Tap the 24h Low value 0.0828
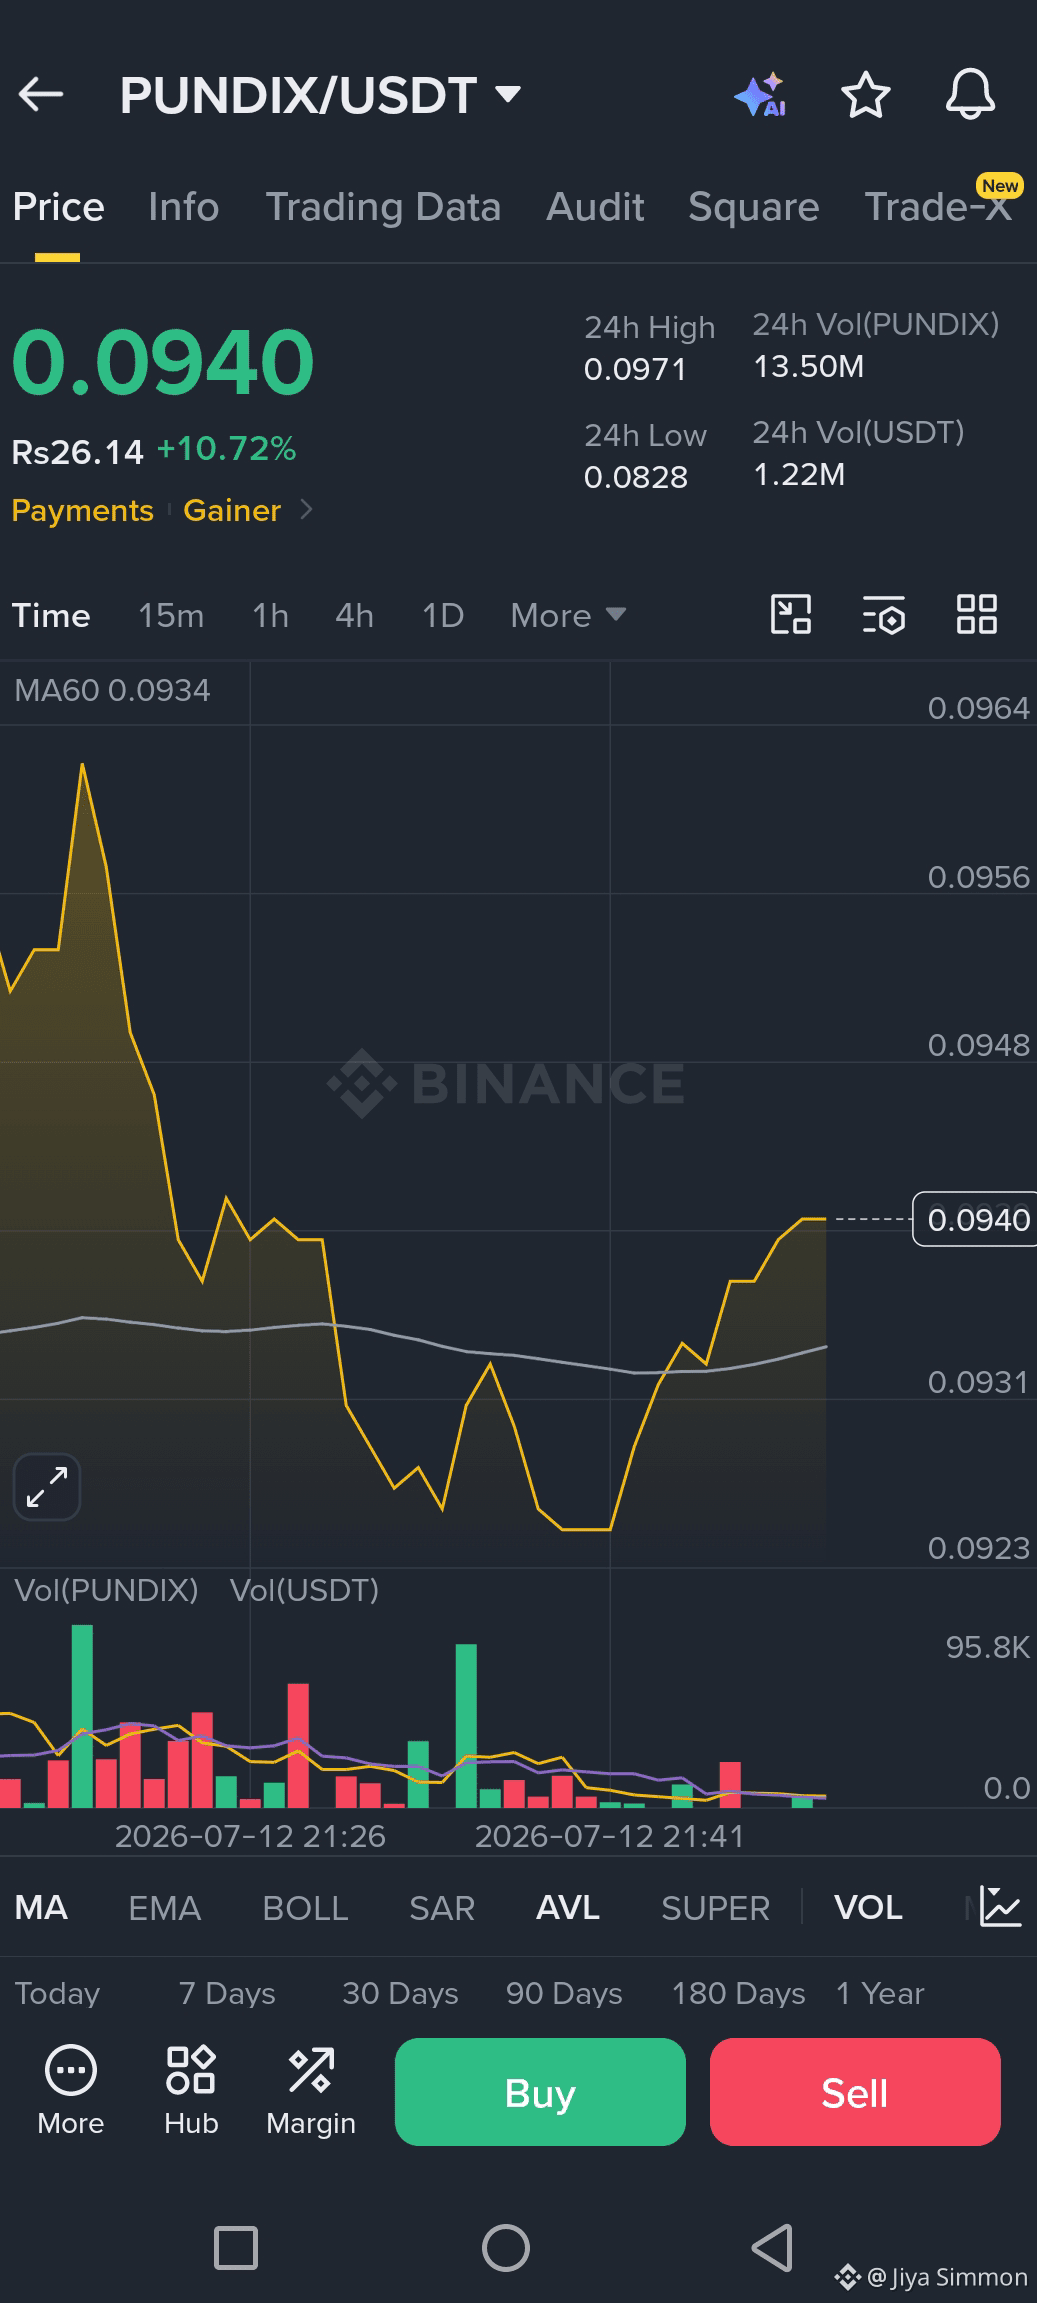This screenshot has width=1037, height=2303. pos(636,477)
